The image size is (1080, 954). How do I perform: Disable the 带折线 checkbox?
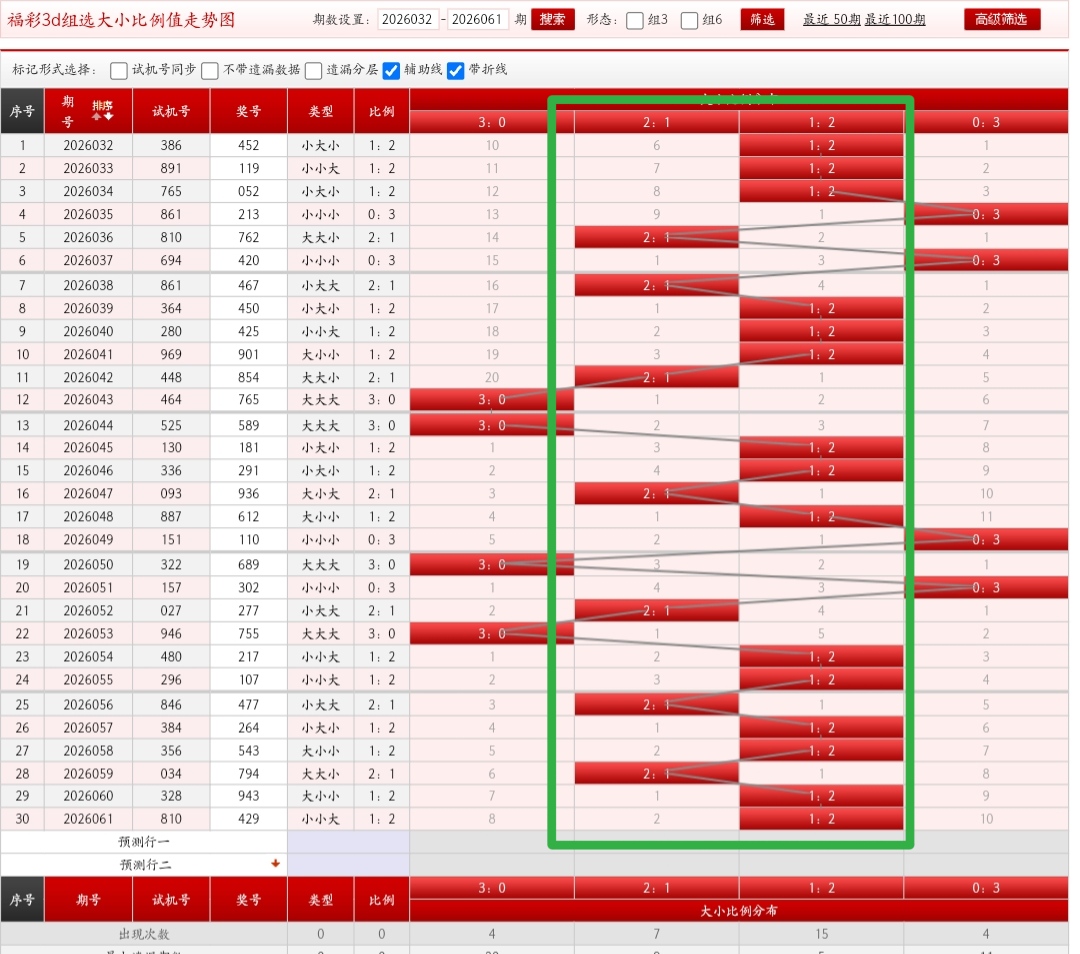click(x=456, y=70)
